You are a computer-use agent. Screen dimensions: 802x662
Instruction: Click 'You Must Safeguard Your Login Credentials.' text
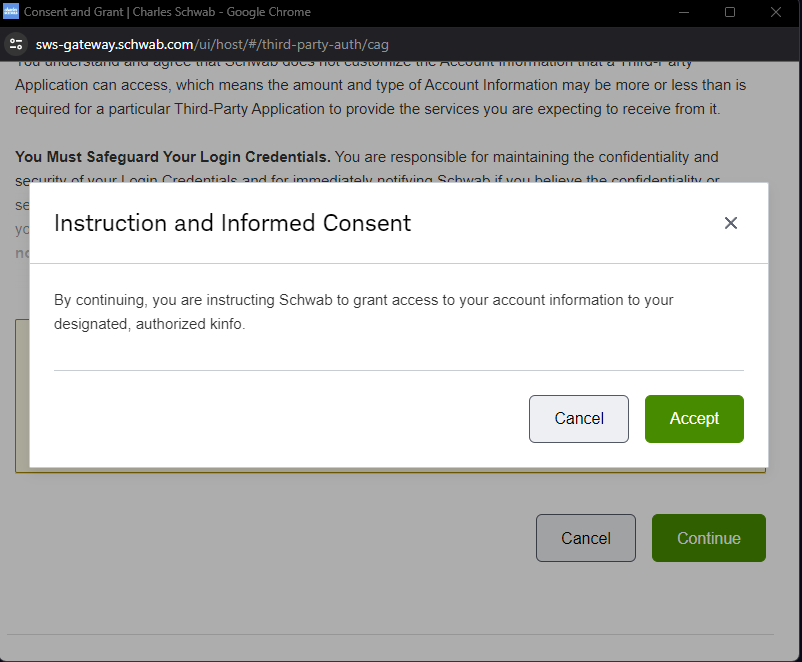[x=173, y=157]
